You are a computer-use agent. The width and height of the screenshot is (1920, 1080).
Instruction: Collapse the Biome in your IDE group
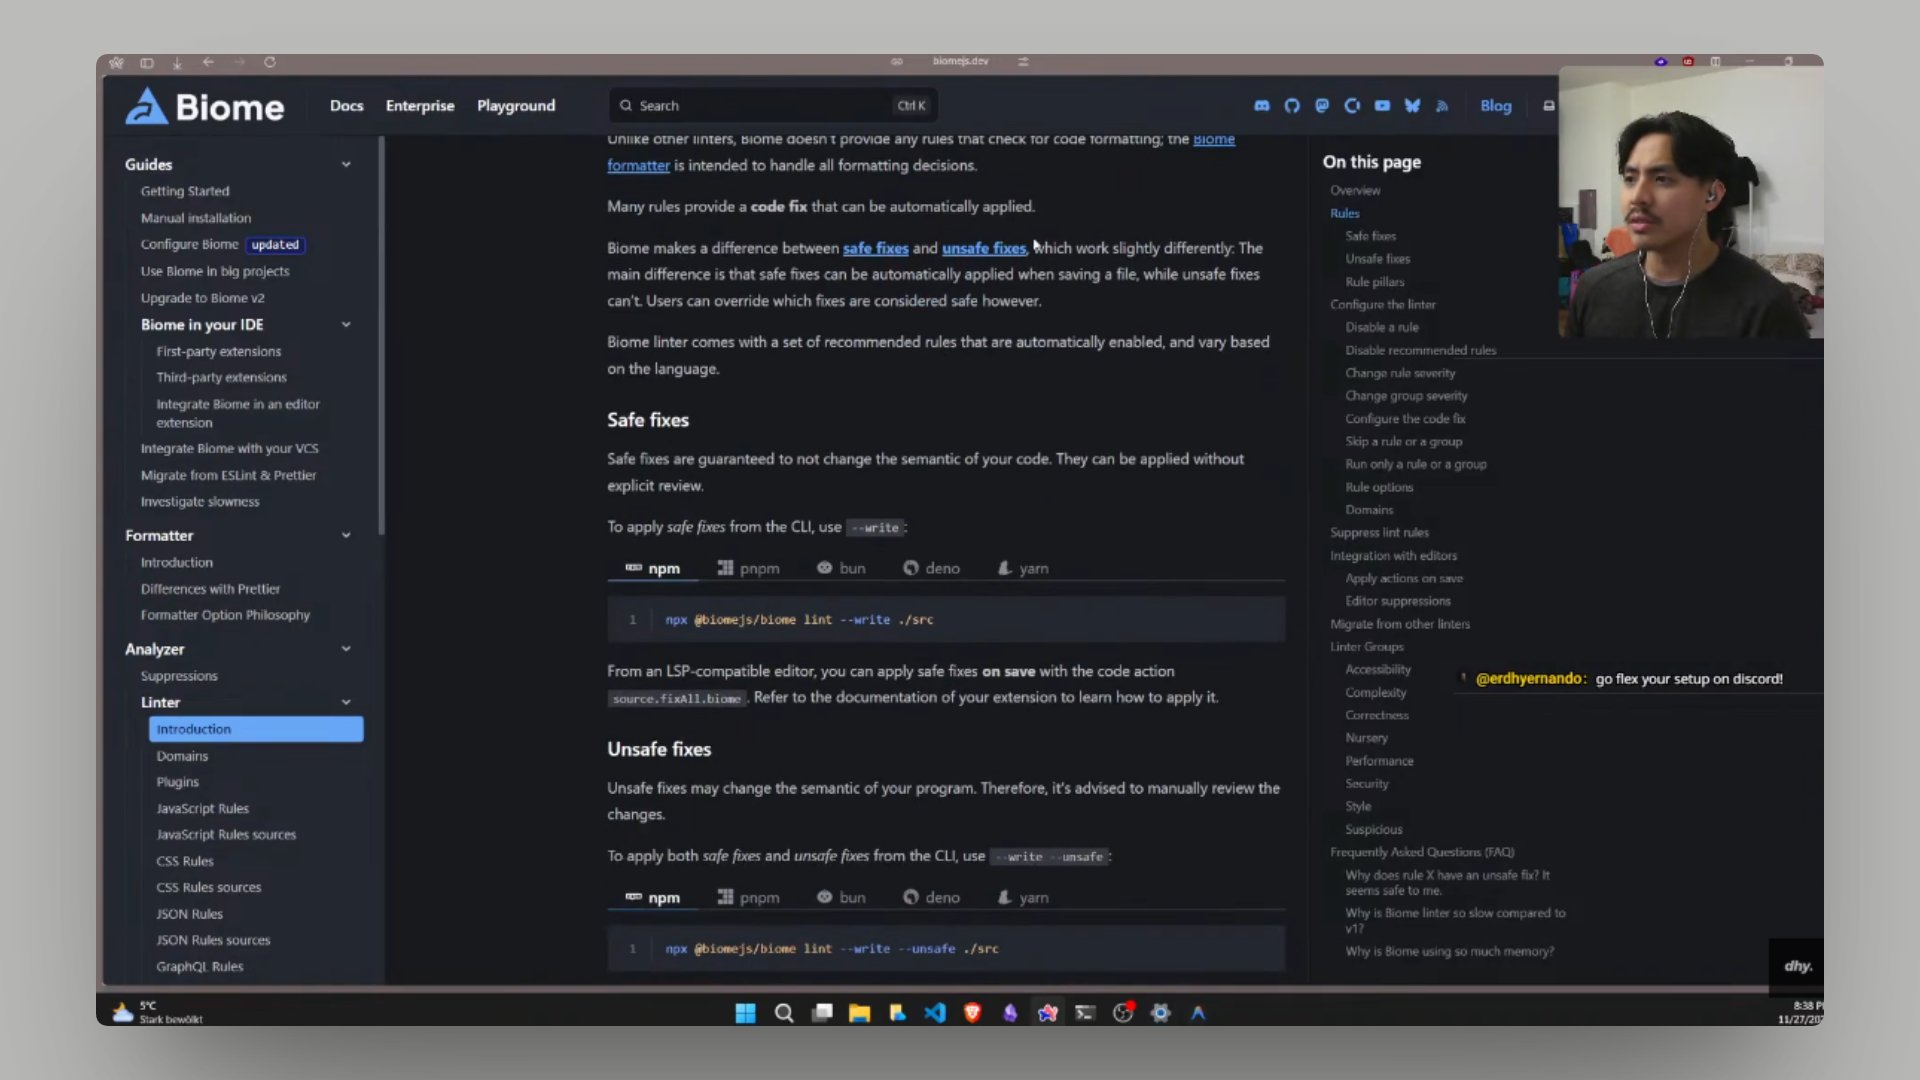click(346, 325)
